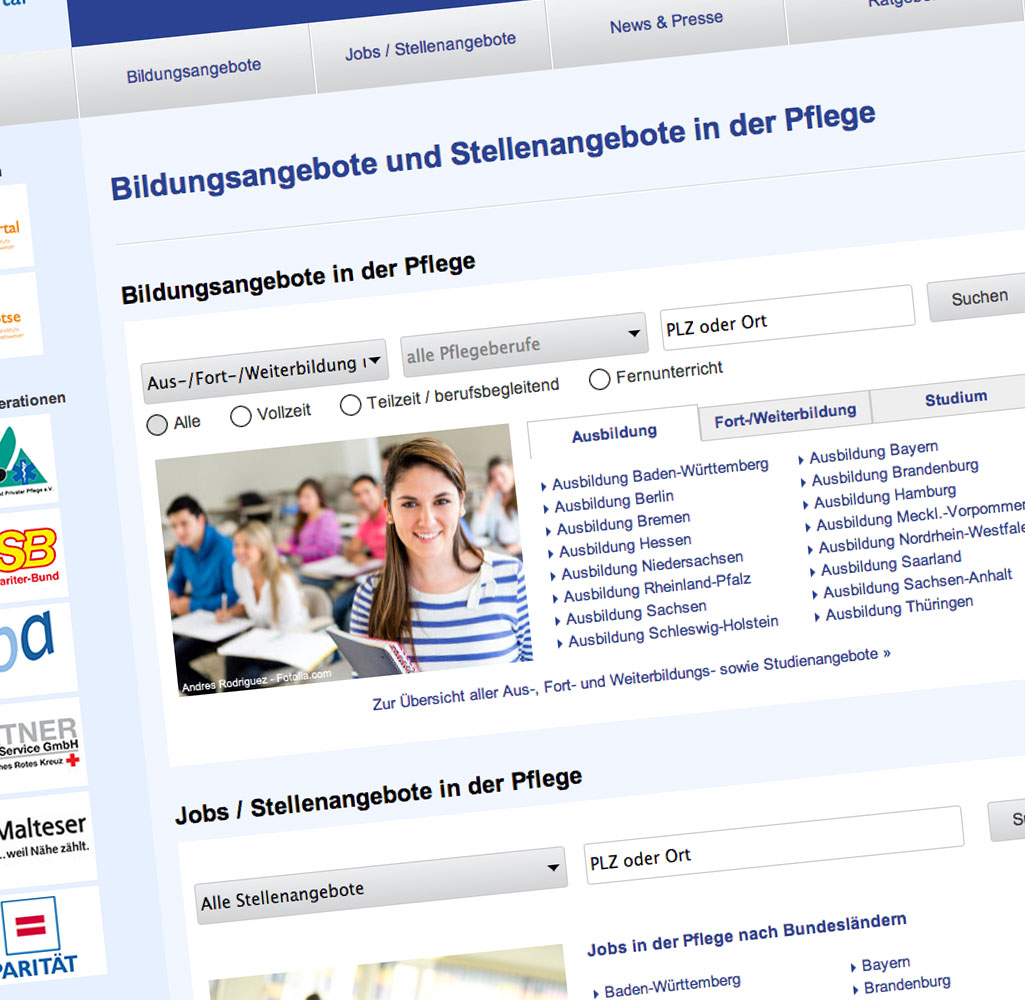Open Ausbildung Saarland link
This screenshot has height=1000, width=1025.
pyautogui.click(x=891, y=563)
